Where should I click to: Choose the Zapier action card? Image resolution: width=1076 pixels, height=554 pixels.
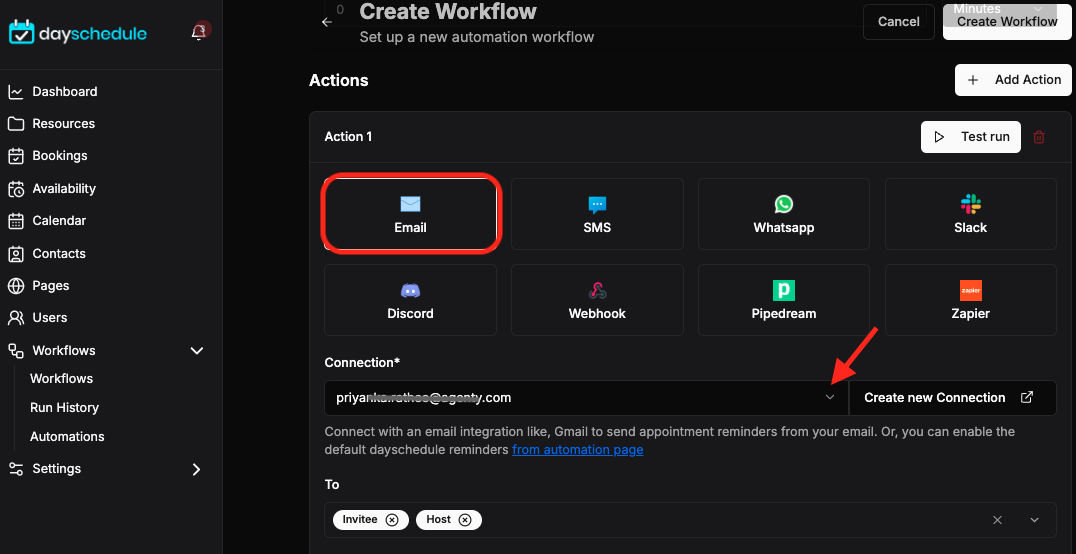coord(970,300)
